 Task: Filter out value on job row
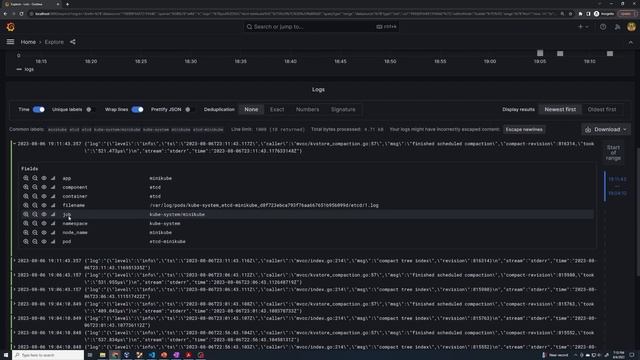tap(35, 214)
